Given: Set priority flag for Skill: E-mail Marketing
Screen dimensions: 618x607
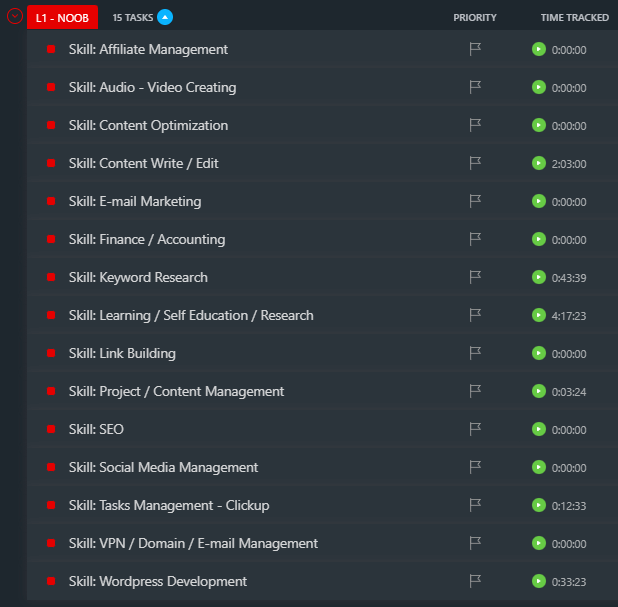Looking at the screenshot, I should [x=475, y=201].
